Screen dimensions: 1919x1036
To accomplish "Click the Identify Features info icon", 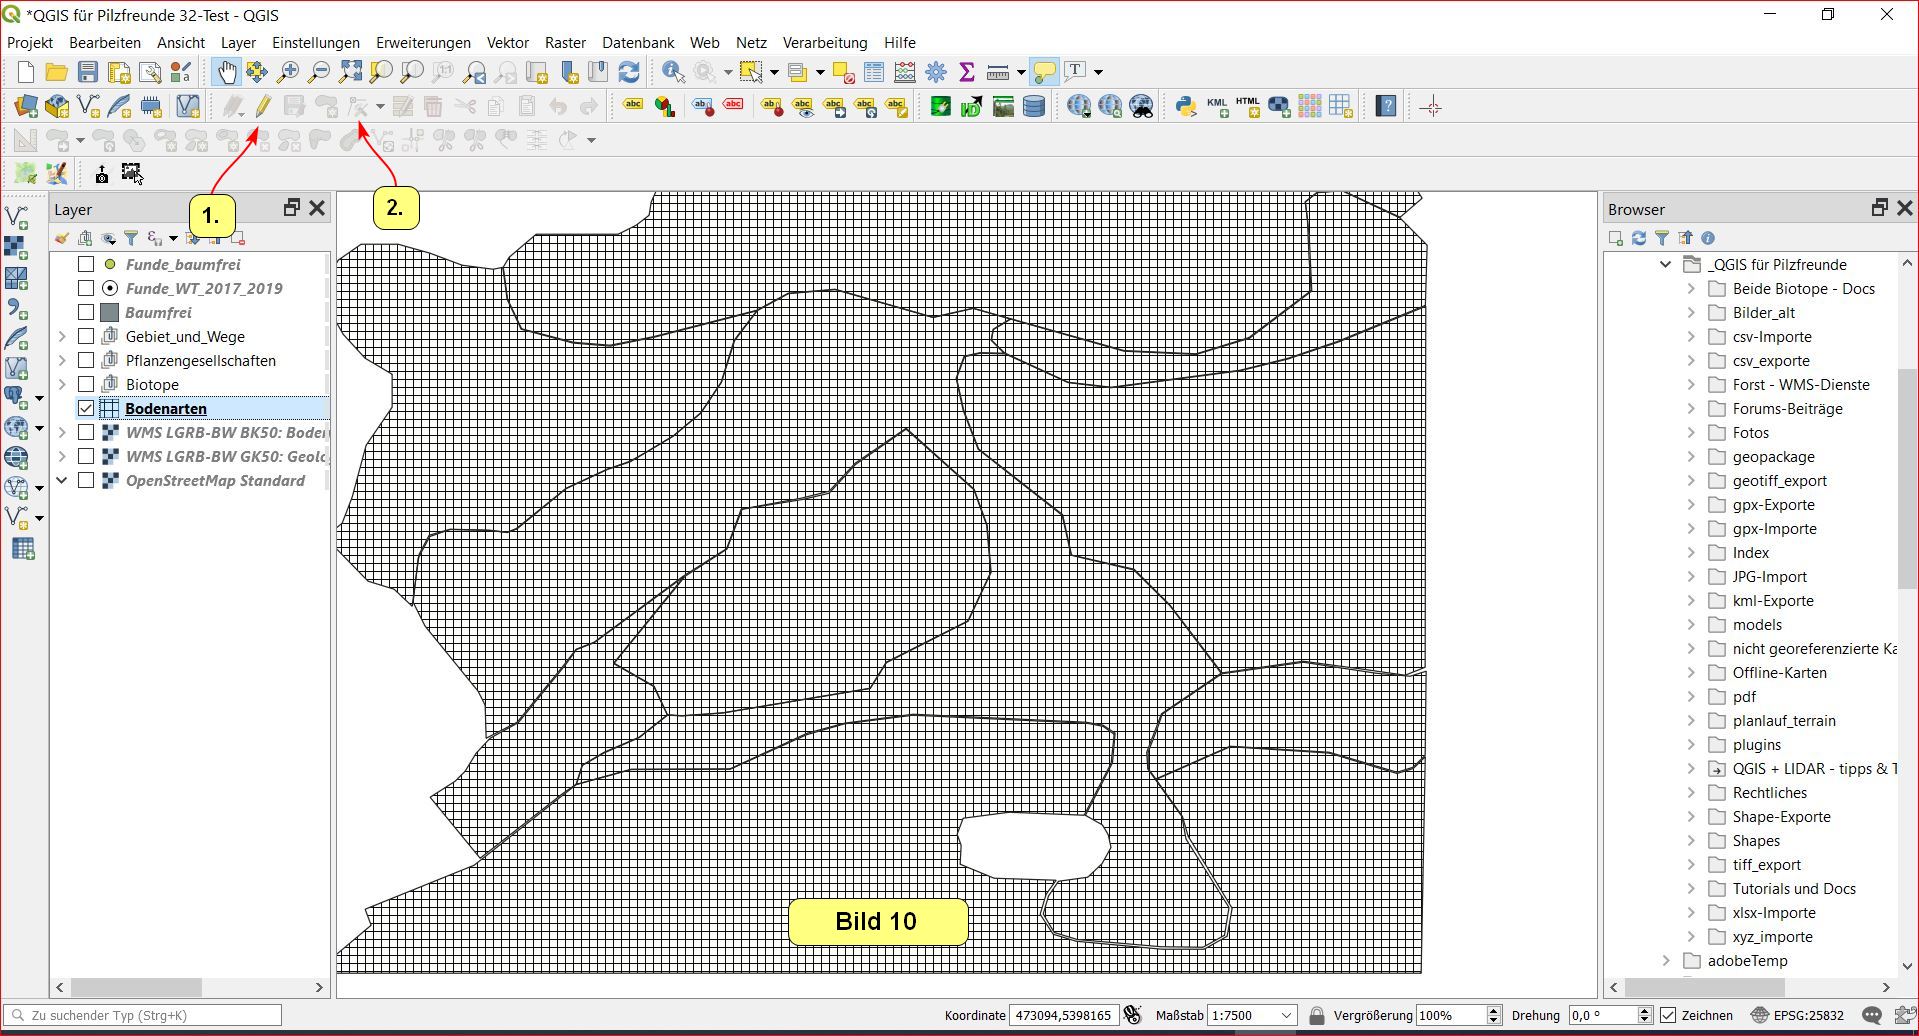I will coord(673,72).
